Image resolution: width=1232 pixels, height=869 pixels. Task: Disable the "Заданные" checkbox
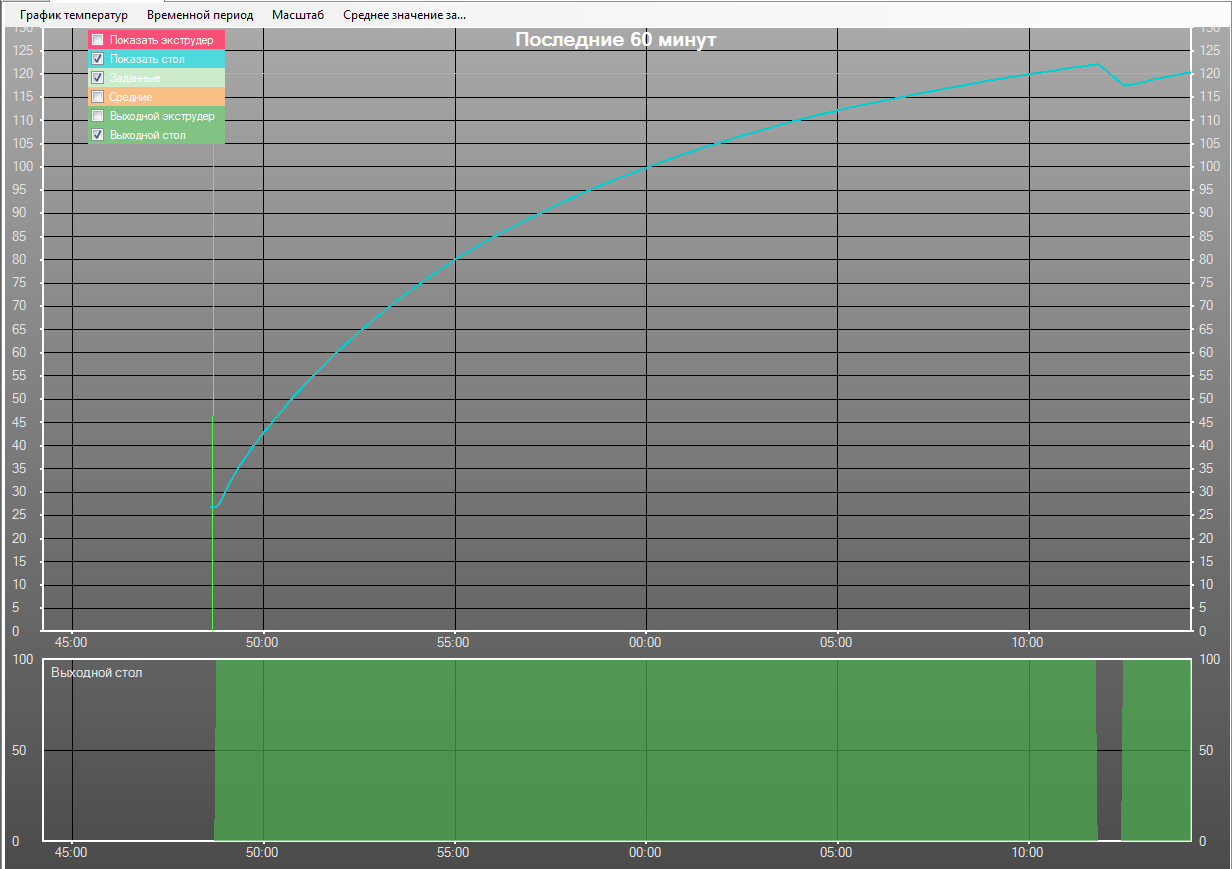point(98,78)
